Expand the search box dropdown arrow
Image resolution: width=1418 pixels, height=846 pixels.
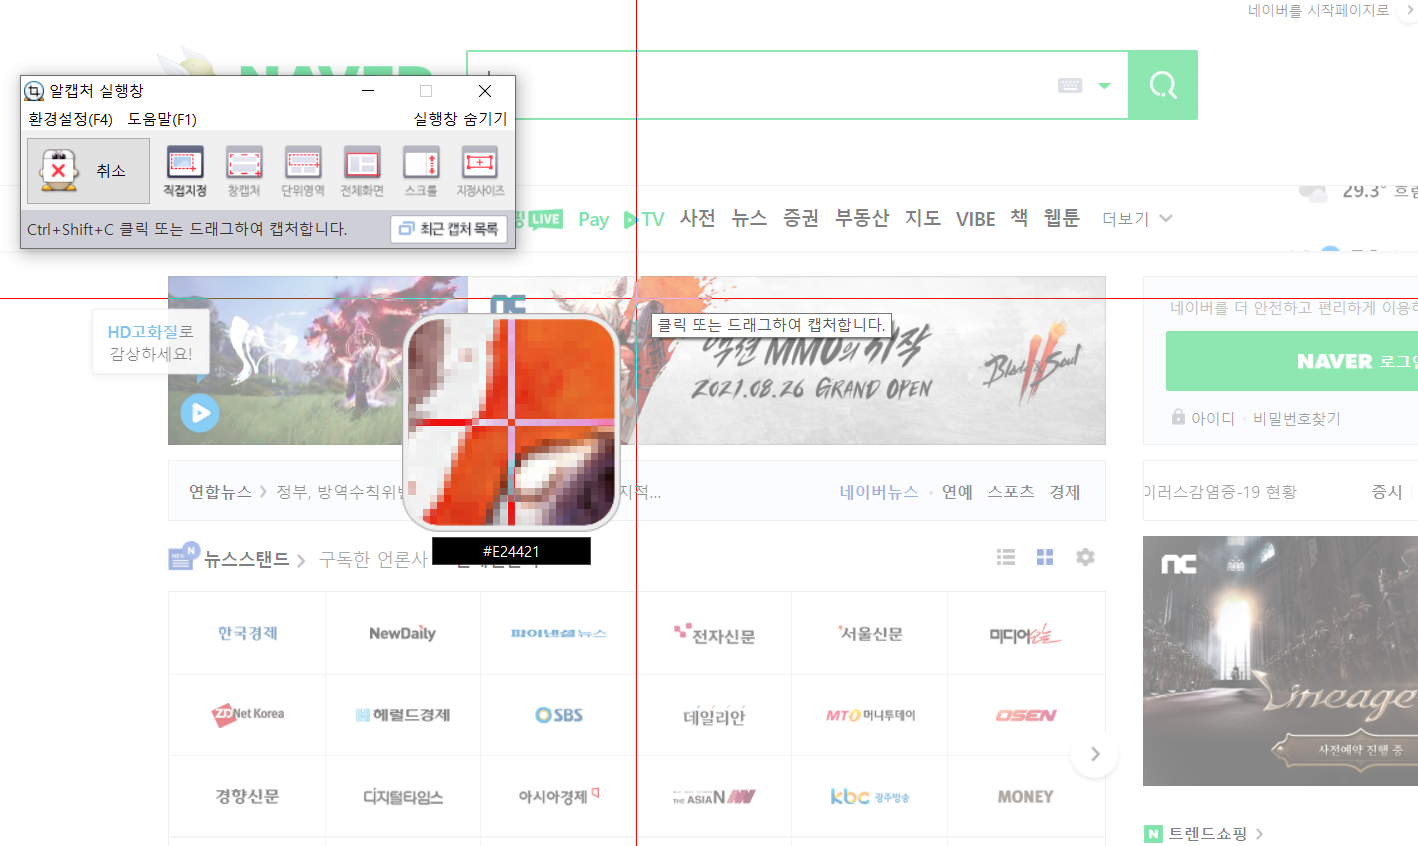click(1105, 86)
